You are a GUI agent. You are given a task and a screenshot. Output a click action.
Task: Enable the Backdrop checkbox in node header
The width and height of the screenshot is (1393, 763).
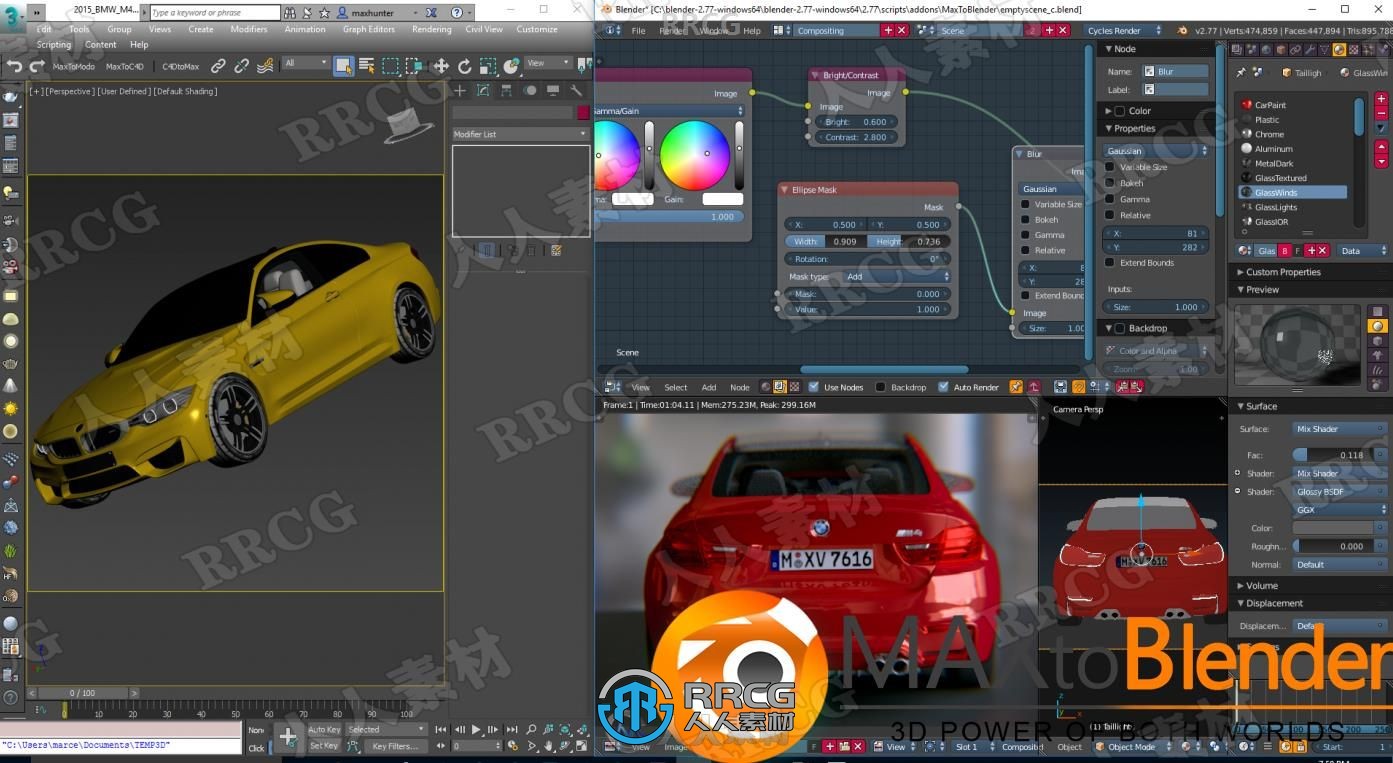pyautogui.click(x=881, y=387)
